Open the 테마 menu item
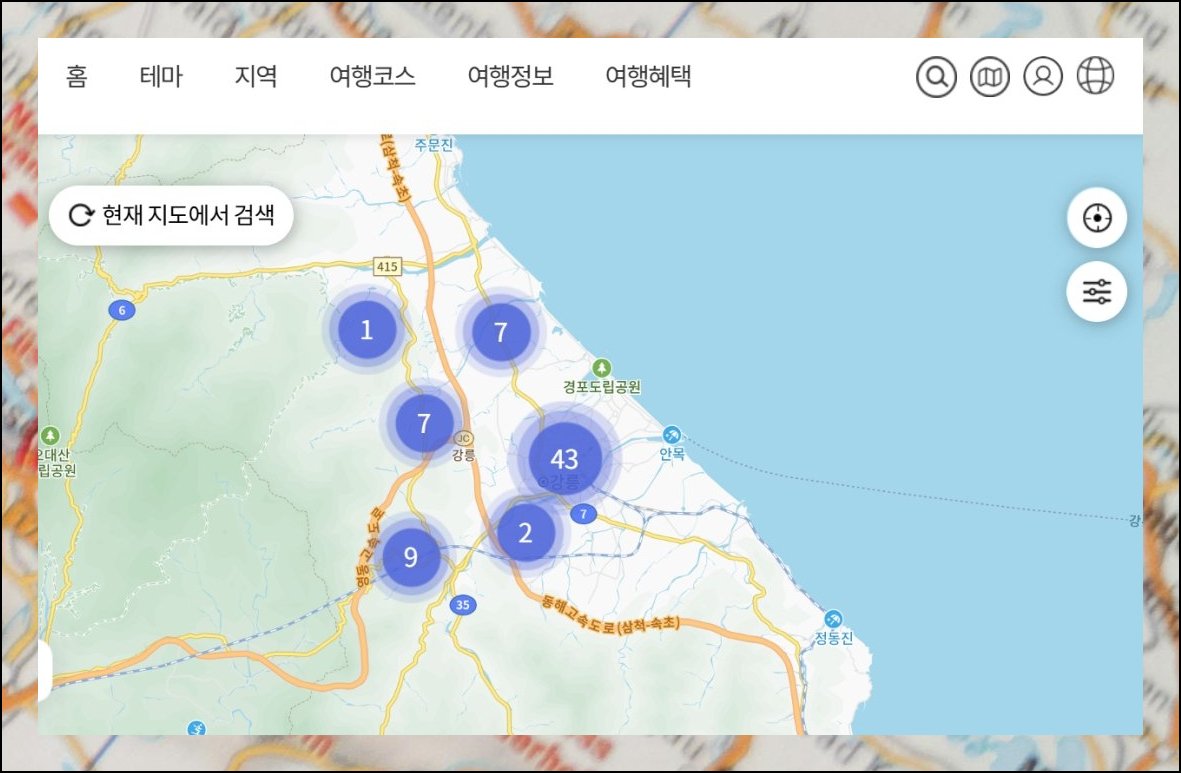Image resolution: width=1181 pixels, height=773 pixels. click(161, 76)
